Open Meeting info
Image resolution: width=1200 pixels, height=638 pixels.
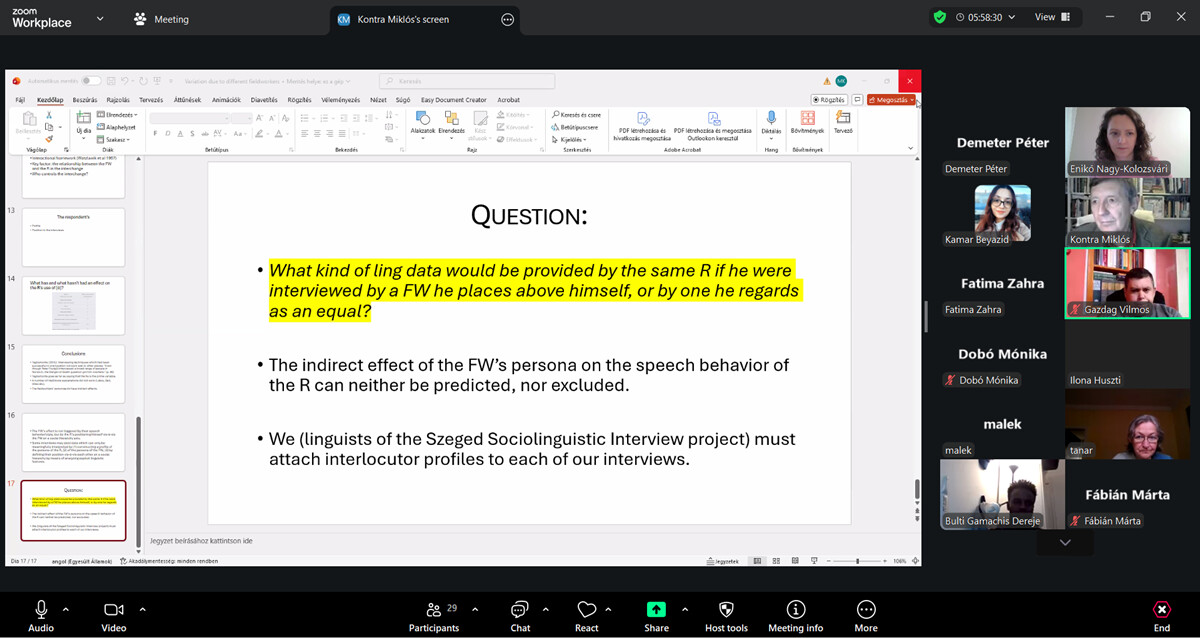tap(795, 611)
